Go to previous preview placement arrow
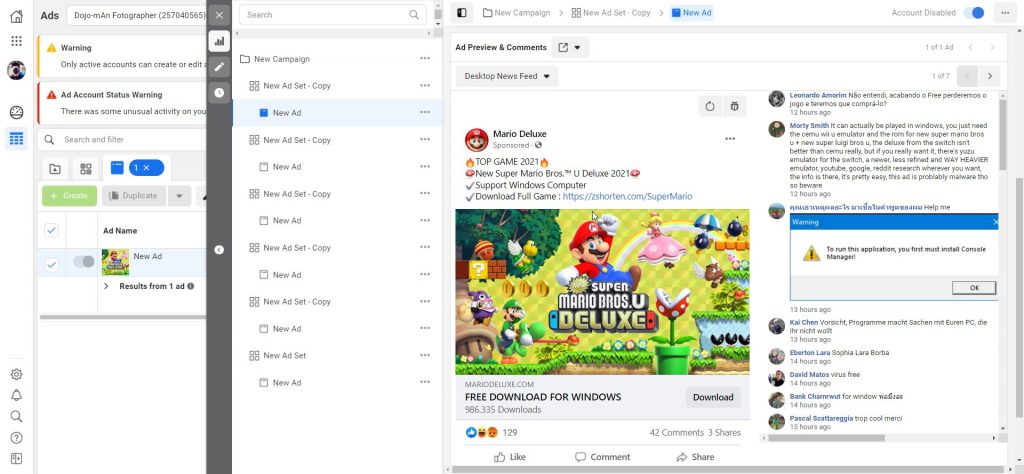Screen dimensions: 1024x474 pos(967,76)
